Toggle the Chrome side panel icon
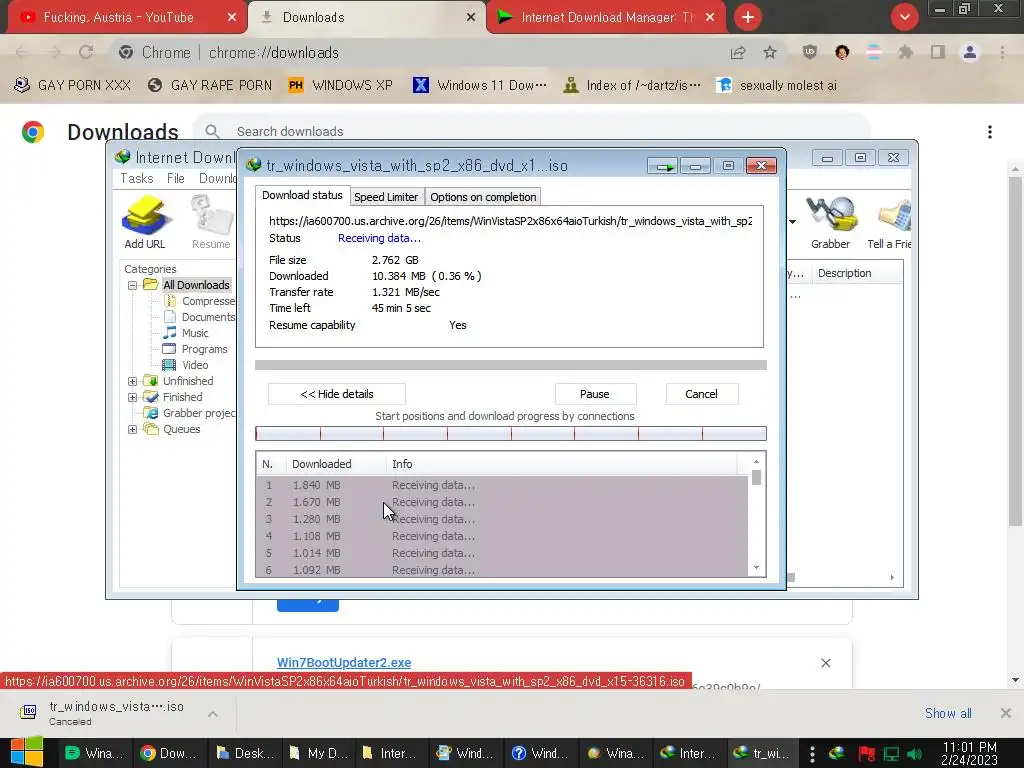Screen dimensions: 1024x768 [938, 52]
